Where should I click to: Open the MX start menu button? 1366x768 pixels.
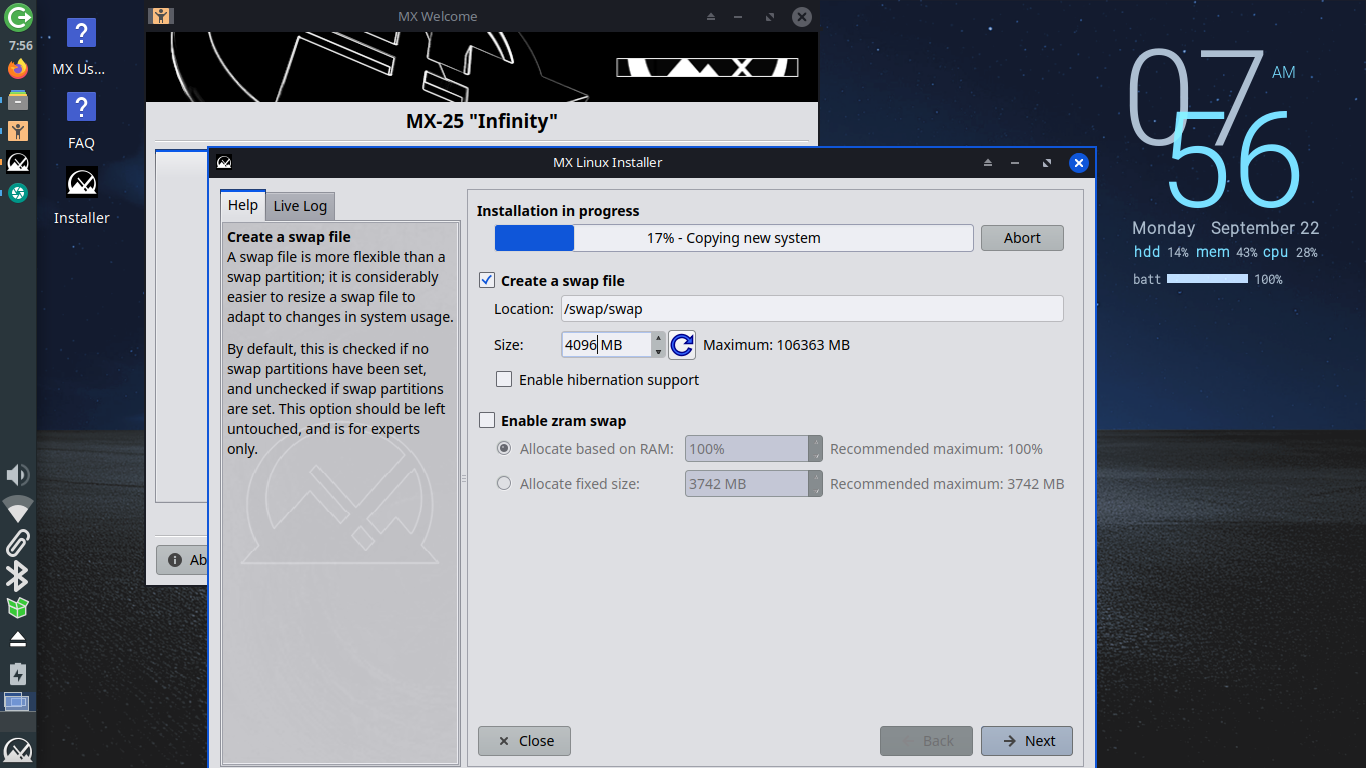click(18, 750)
